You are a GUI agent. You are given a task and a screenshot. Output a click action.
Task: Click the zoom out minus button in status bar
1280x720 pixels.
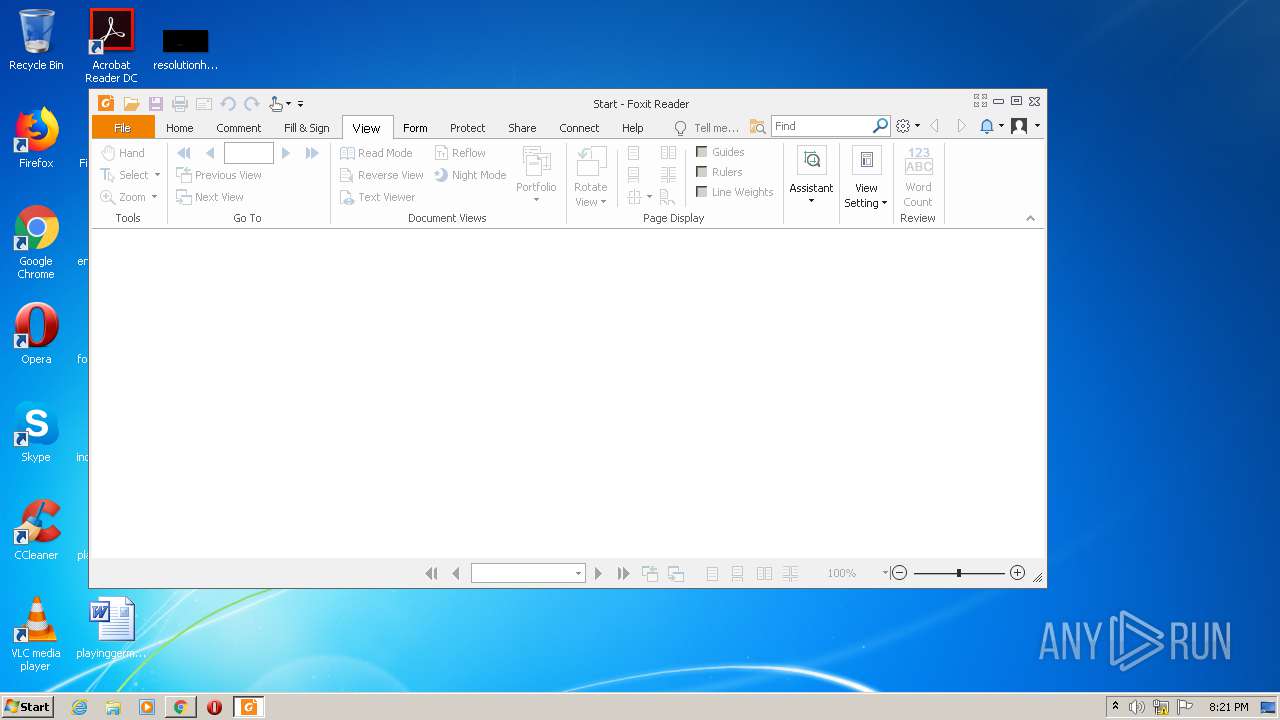899,573
